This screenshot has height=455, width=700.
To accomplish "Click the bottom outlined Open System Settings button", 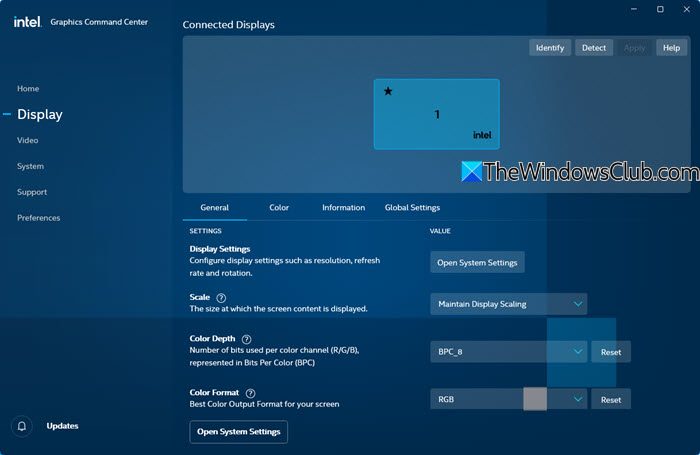I will [x=238, y=432].
